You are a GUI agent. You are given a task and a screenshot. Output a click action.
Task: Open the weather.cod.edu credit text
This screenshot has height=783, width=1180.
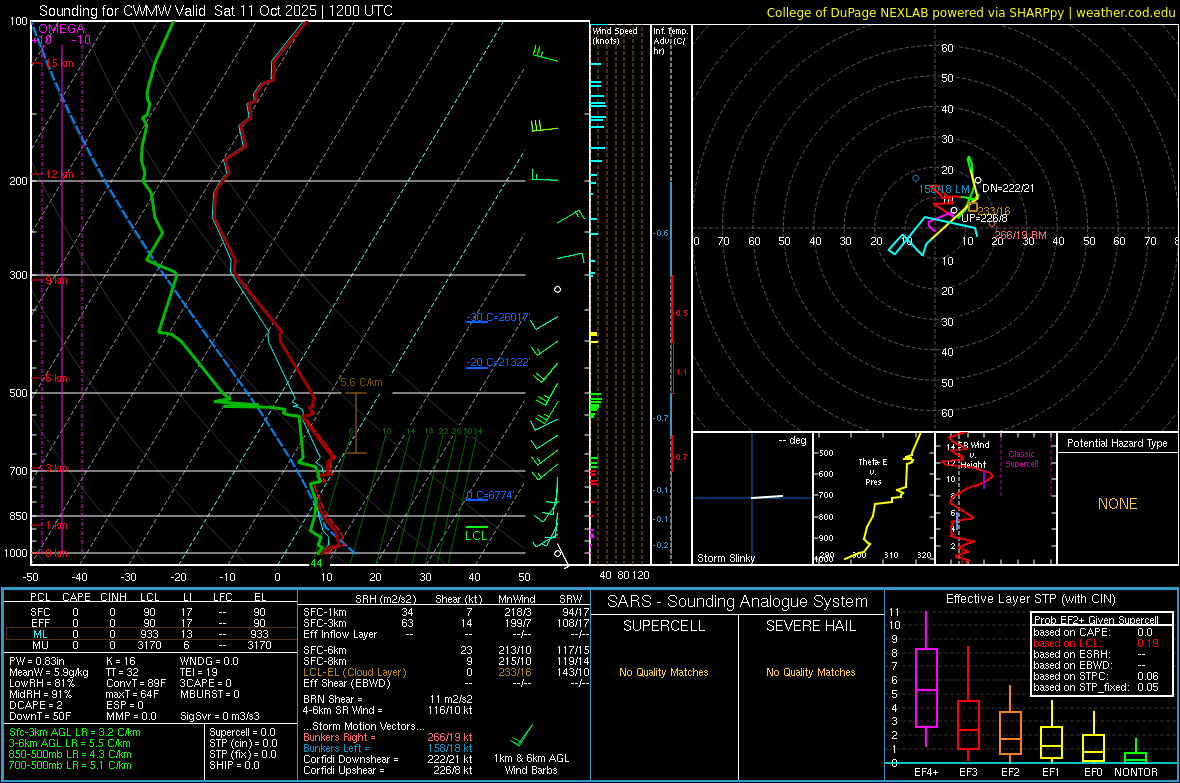tap(1125, 12)
